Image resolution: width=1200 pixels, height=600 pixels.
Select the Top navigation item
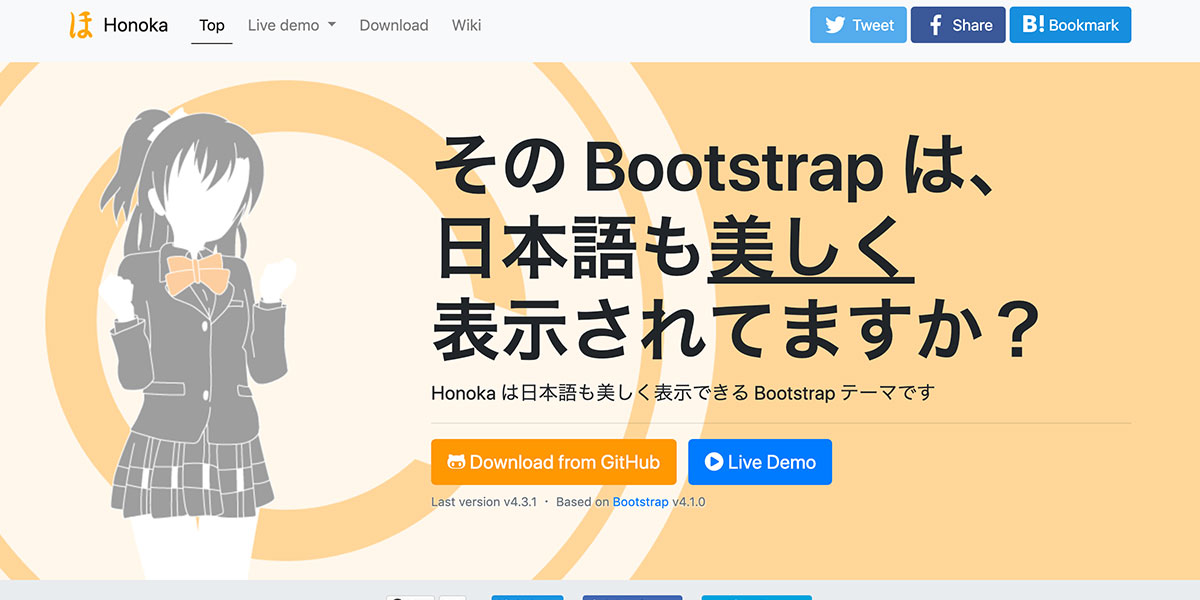(x=212, y=25)
